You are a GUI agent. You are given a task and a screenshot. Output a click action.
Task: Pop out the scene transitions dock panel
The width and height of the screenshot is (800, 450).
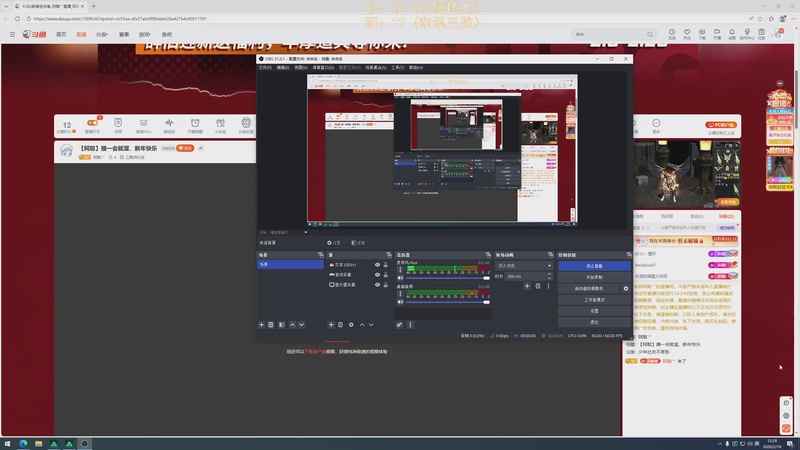(551, 255)
